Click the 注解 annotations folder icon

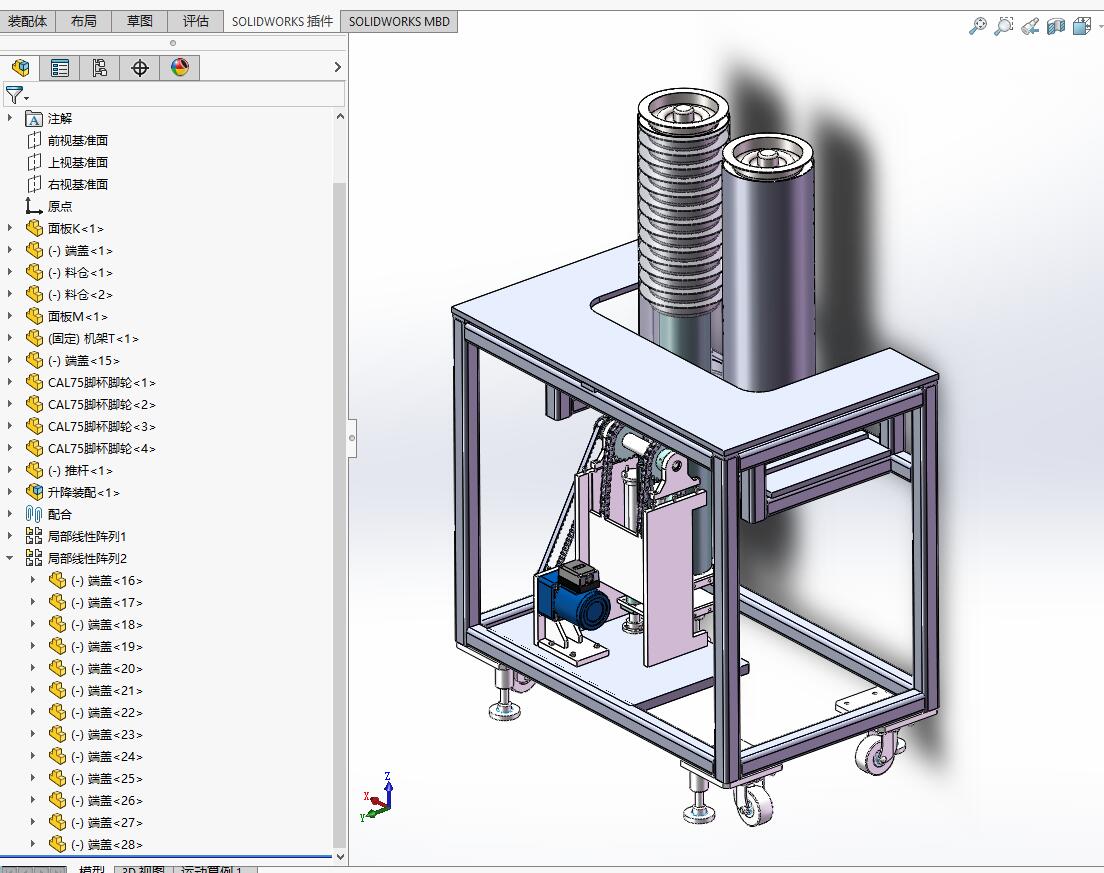point(34,118)
